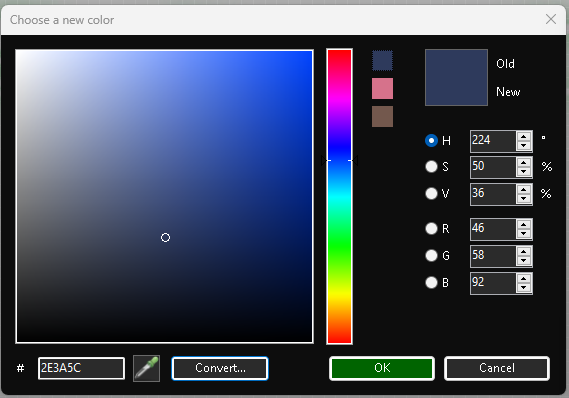Viewport: 569px width, 398px height.
Task: Decrease the R value with down arrow
Action: (523, 234)
